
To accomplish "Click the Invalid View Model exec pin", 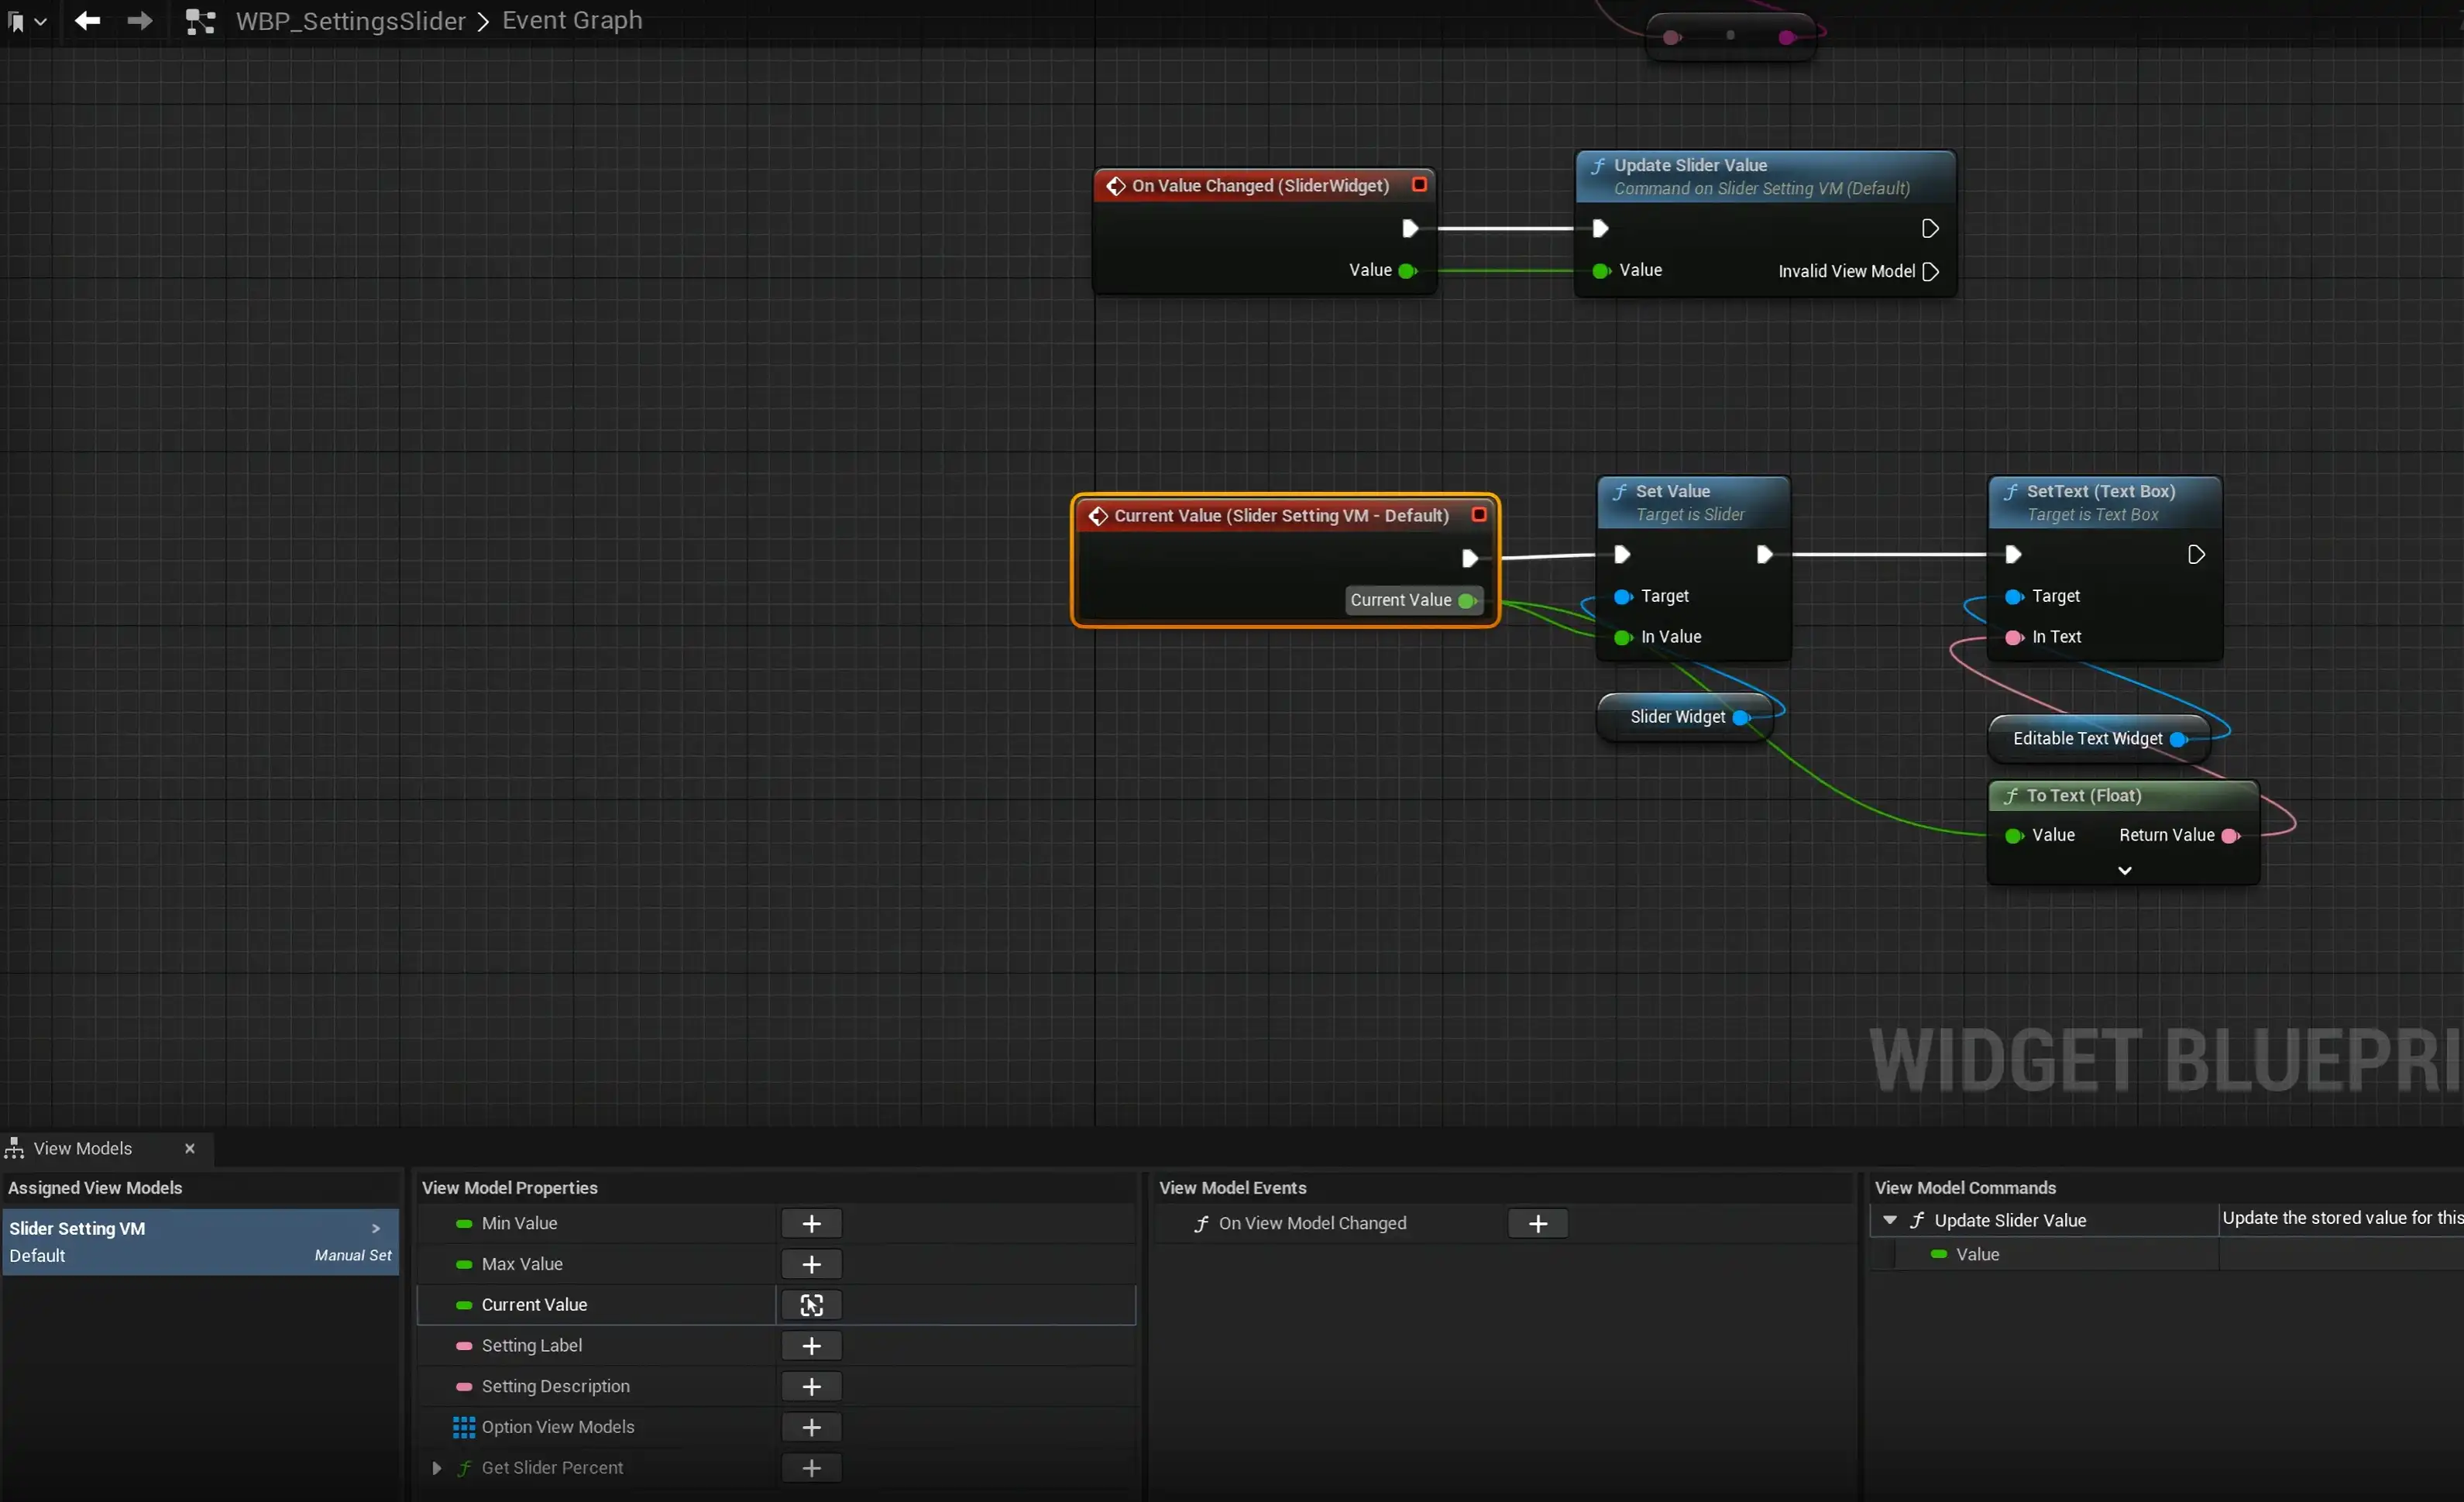I will click(1930, 272).
